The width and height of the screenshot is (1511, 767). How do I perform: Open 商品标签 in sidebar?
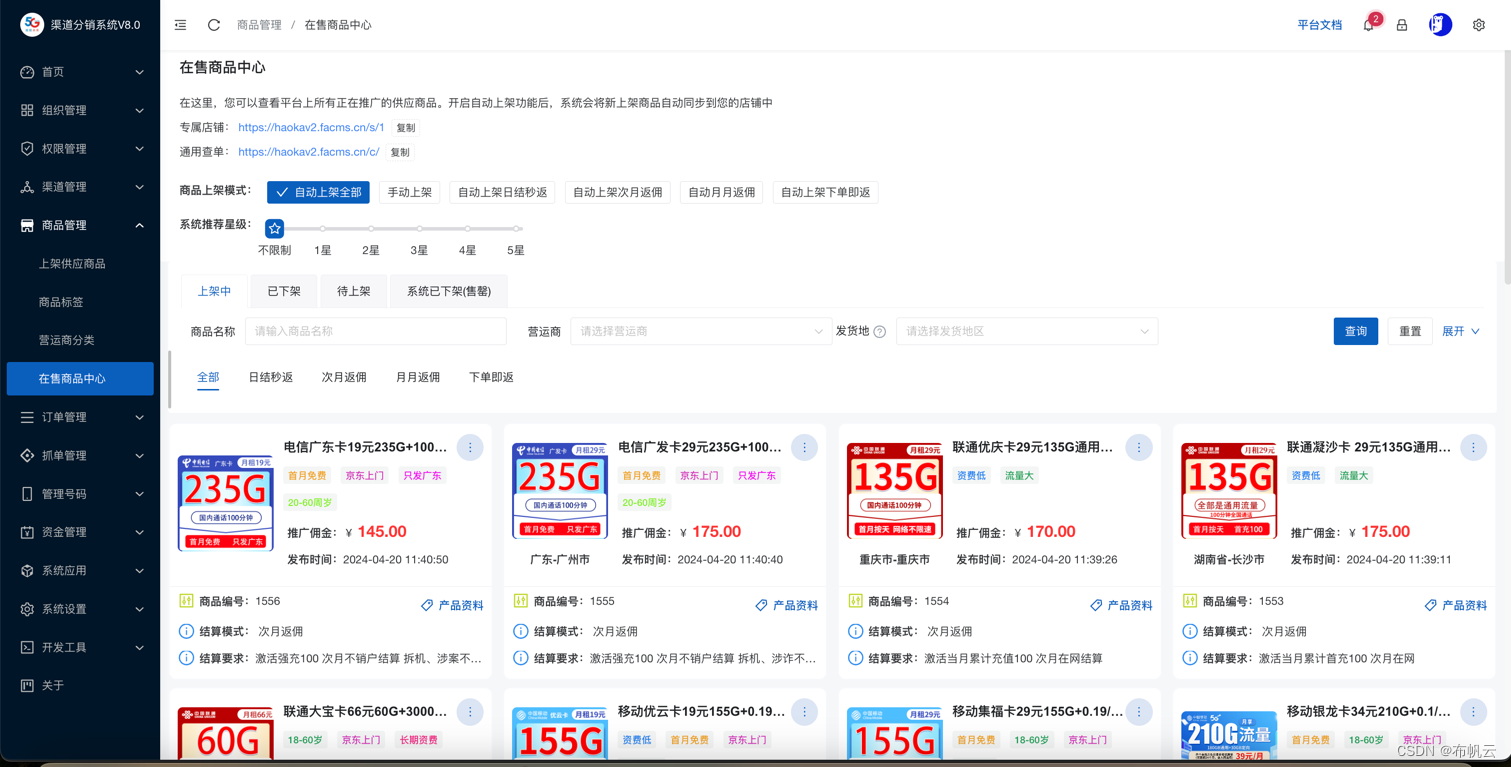coord(80,302)
